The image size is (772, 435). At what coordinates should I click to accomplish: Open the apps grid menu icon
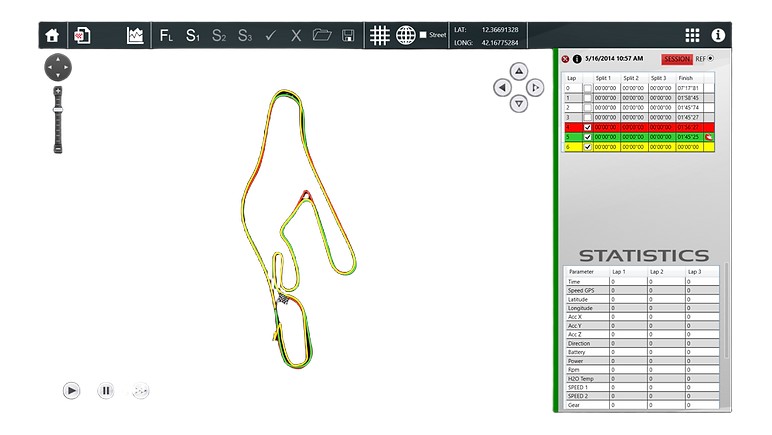[692, 35]
